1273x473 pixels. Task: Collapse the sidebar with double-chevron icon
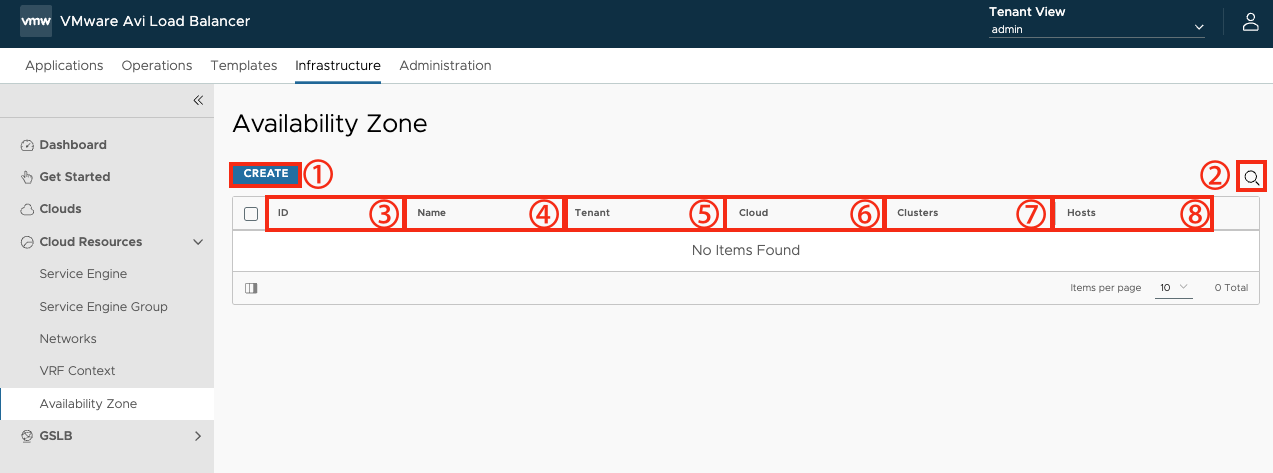198,100
